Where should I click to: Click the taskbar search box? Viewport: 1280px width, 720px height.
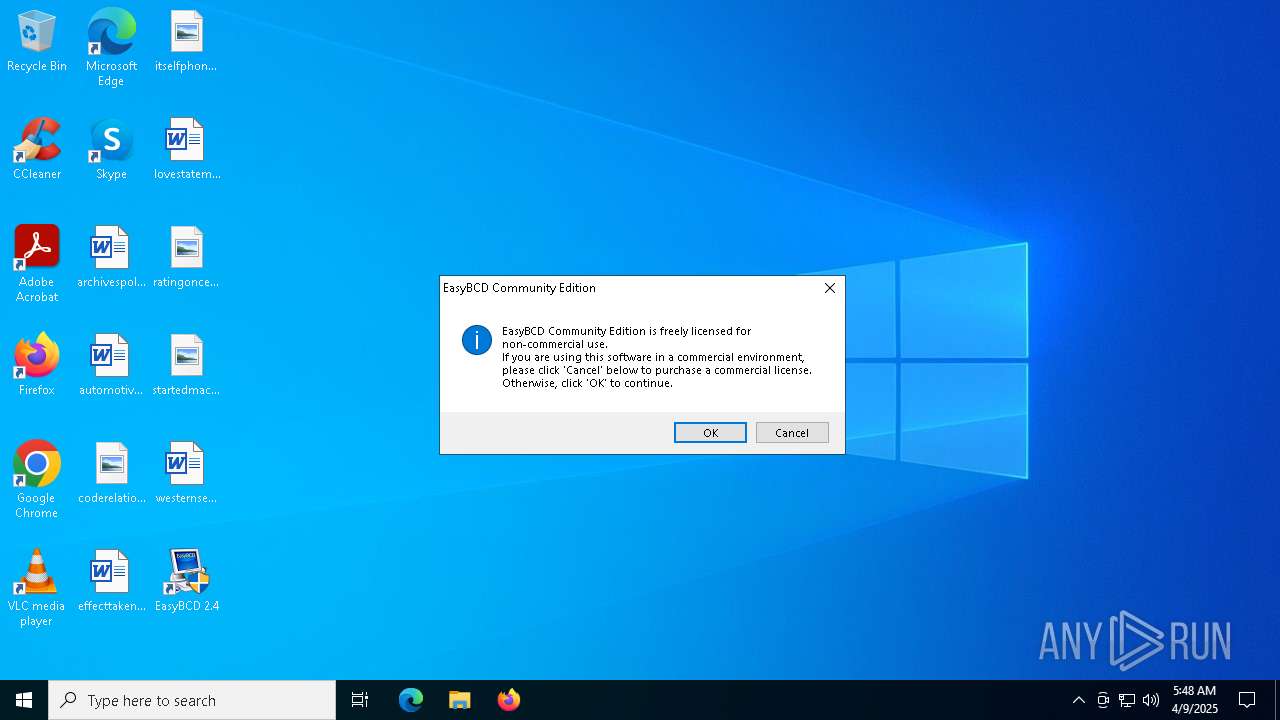[192, 700]
